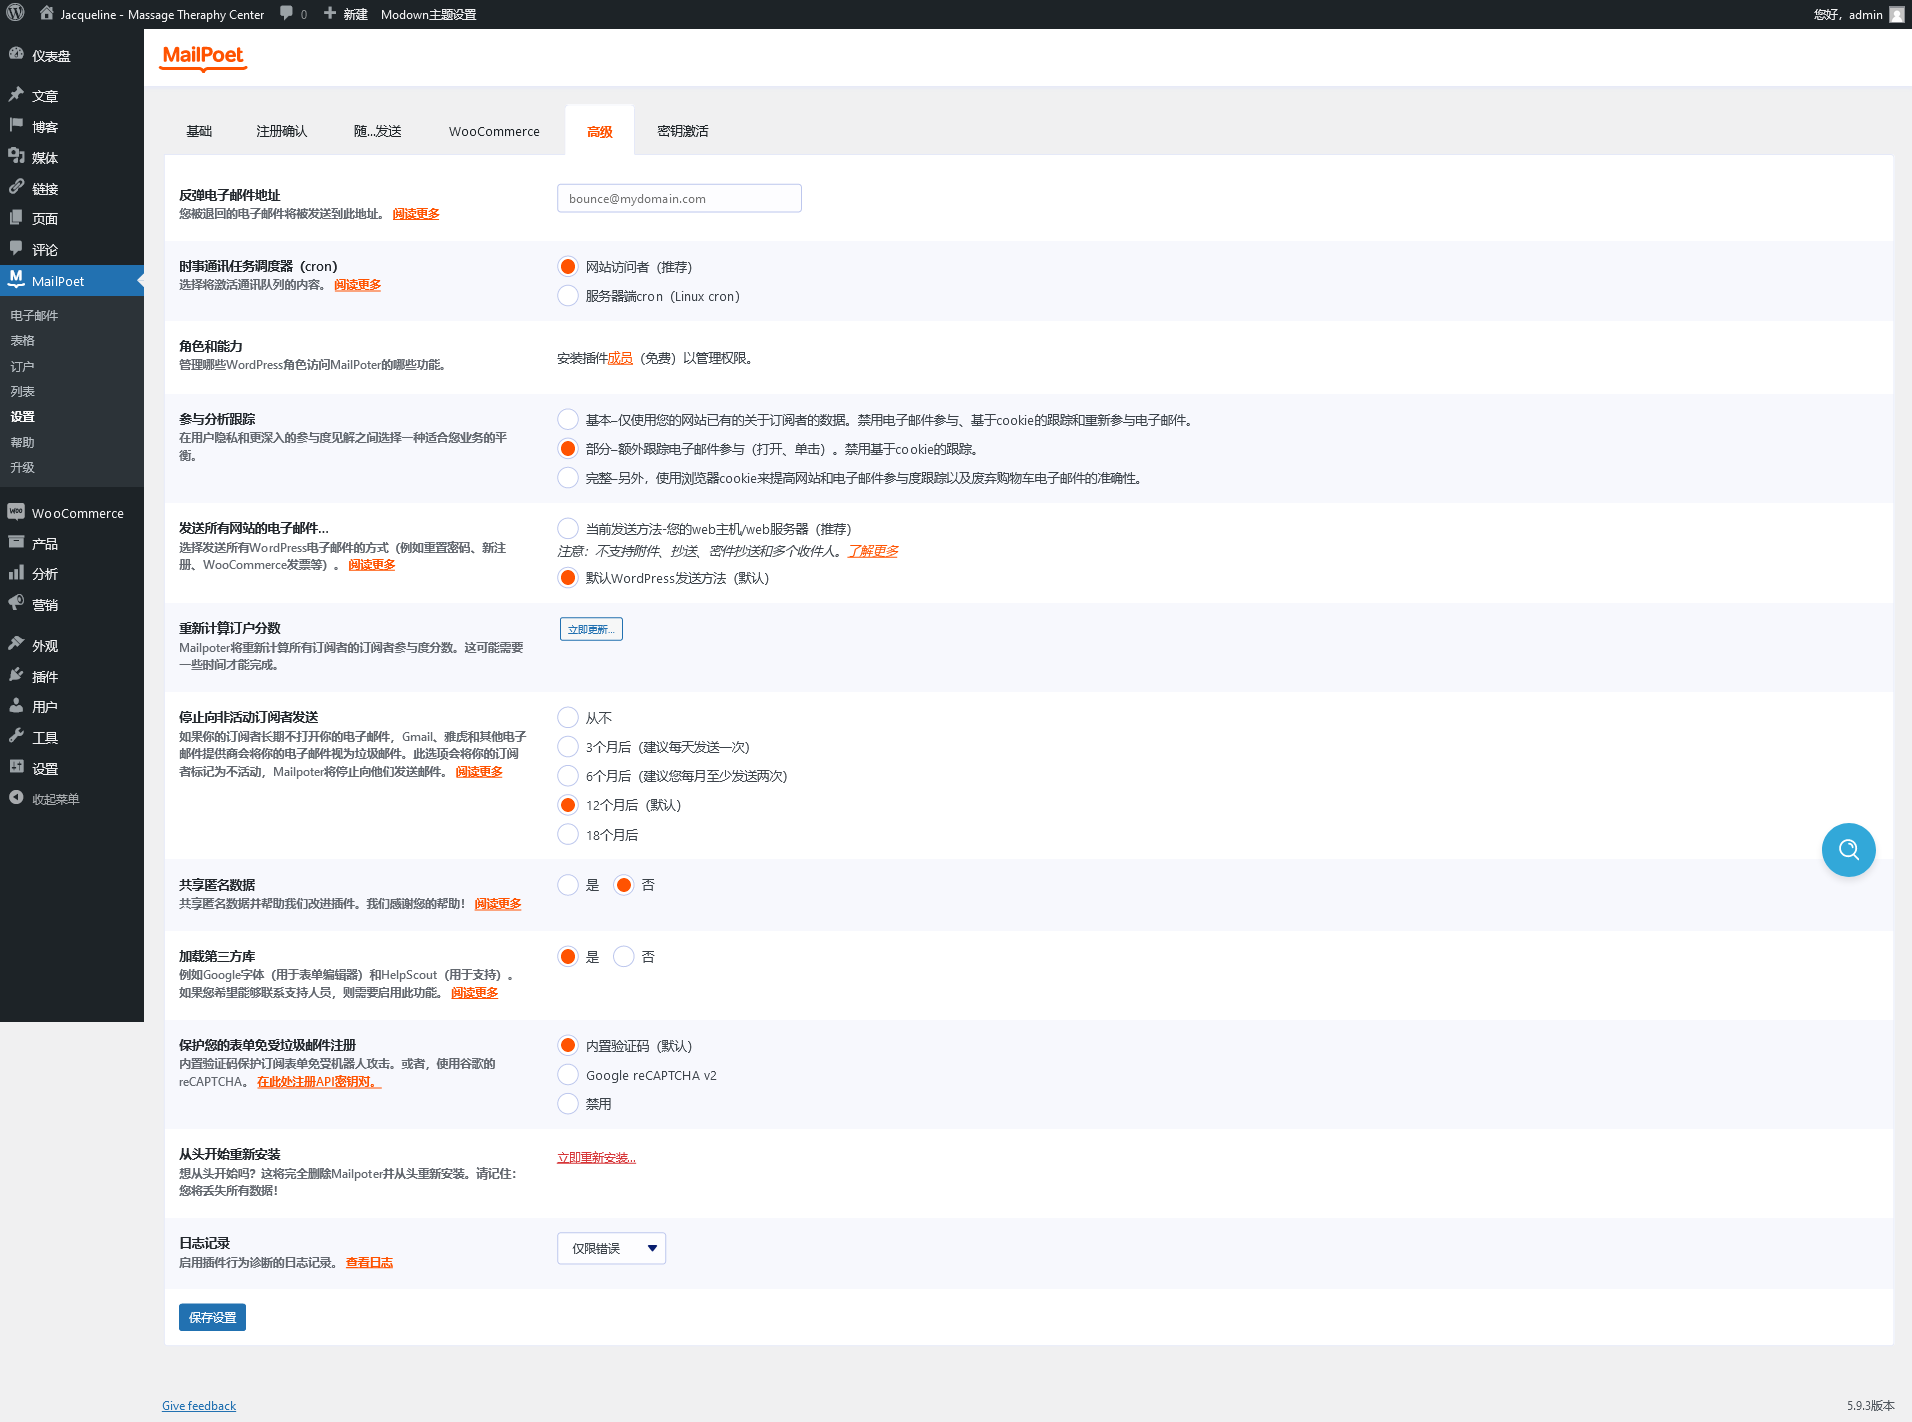Click the home icon next to Jacqueline site name
Viewport: 1912px width, 1422px height.
[46, 14]
